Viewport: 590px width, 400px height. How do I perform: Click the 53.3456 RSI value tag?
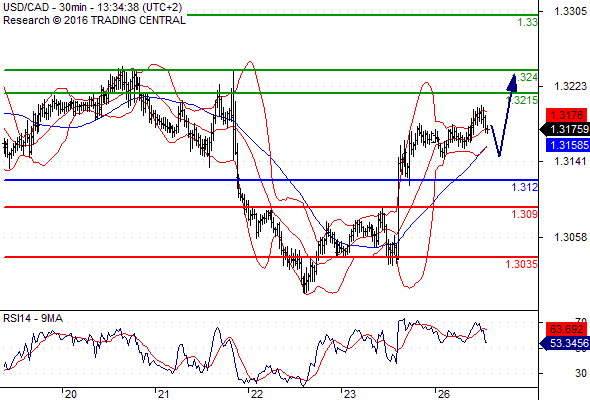pyautogui.click(x=564, y=343)
